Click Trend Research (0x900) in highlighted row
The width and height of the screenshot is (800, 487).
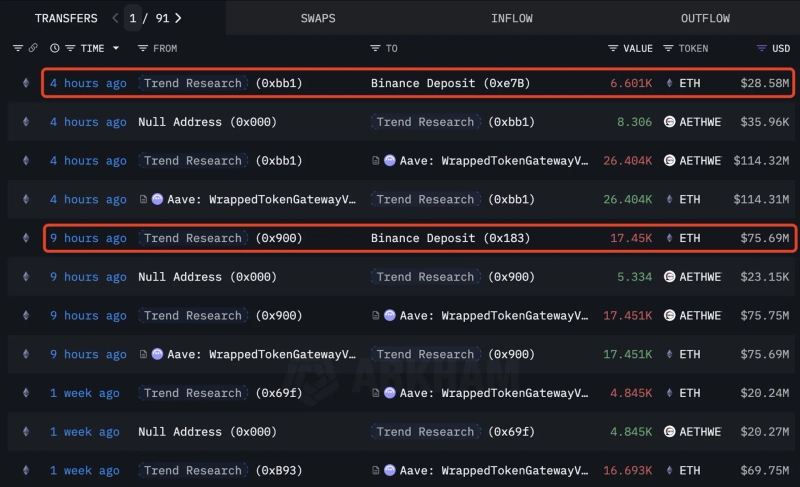pyautogui.click(x=220, y=238)
